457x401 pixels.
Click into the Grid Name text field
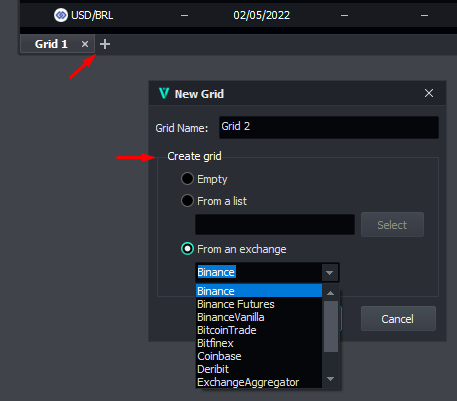[x=329, y=127]
